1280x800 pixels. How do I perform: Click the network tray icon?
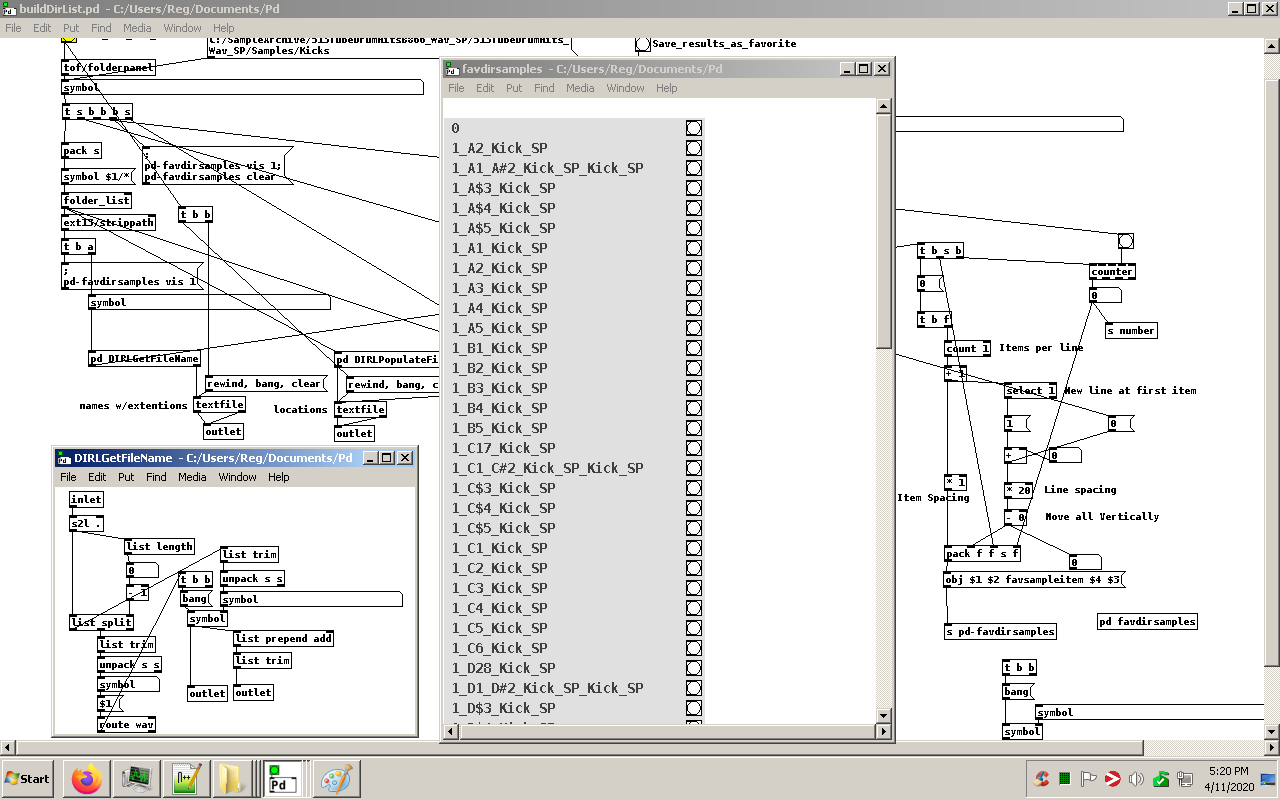tap(1185, 779)
